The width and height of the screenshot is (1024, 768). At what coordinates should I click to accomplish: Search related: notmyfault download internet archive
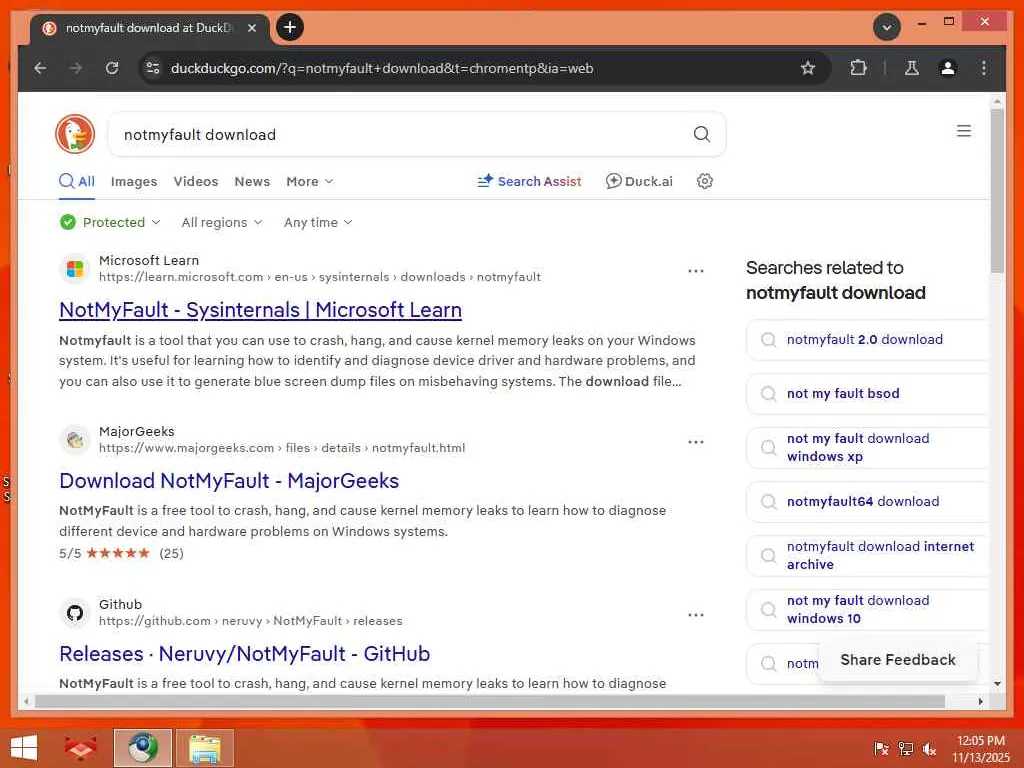(x=867, y=555)
